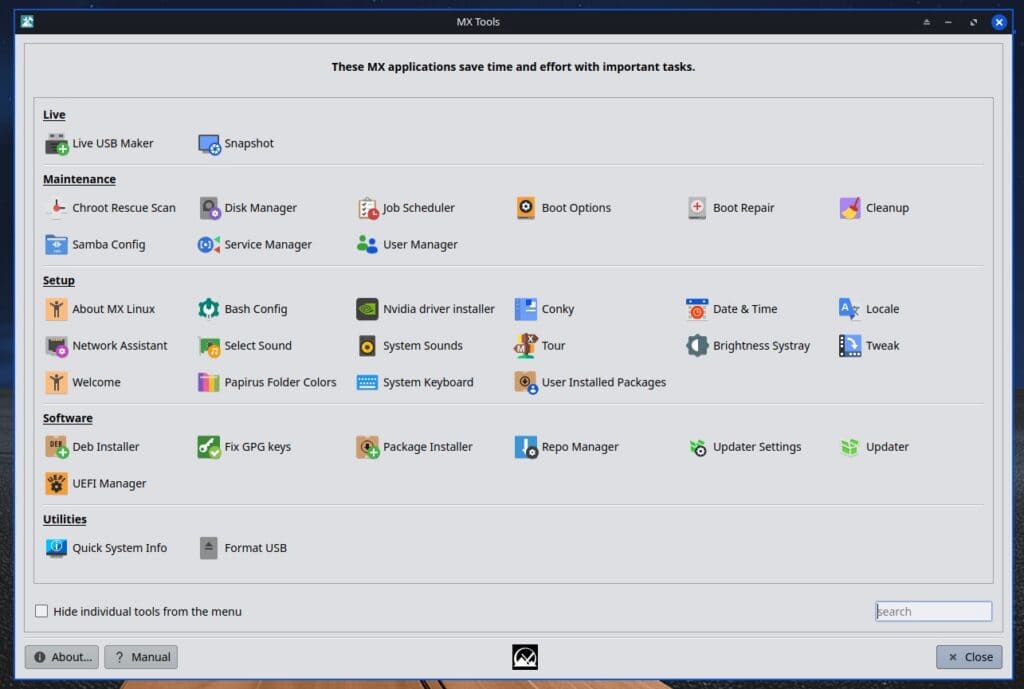Focus the search input field
Screen dimensions: 1024x689
point(933,611)
